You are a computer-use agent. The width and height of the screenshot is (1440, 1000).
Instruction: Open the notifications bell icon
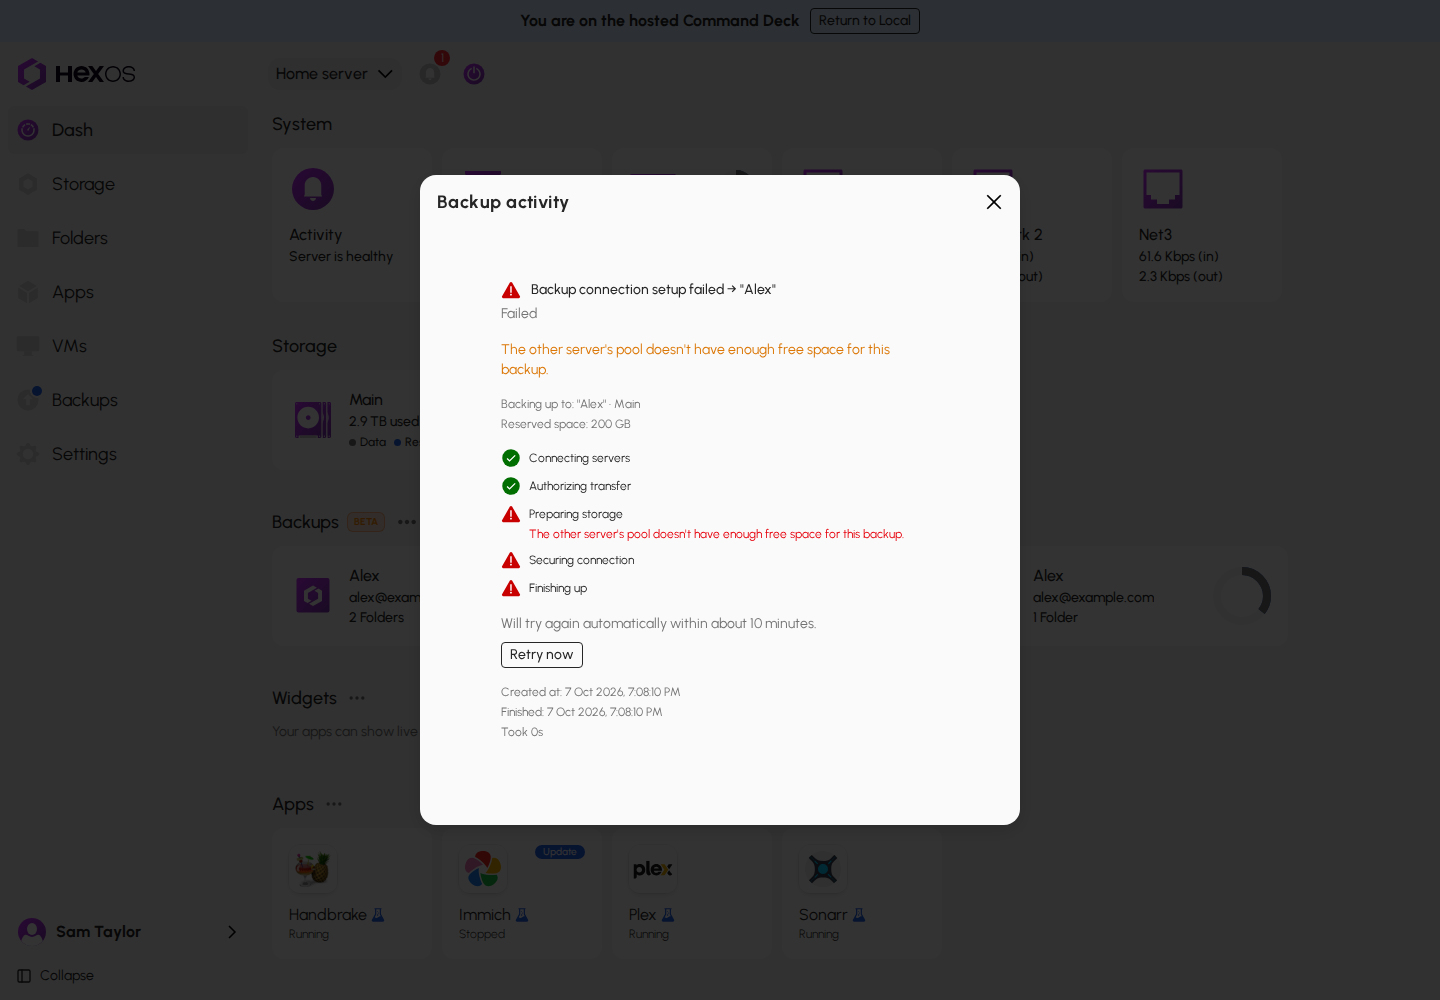click(x=430, y=74)
